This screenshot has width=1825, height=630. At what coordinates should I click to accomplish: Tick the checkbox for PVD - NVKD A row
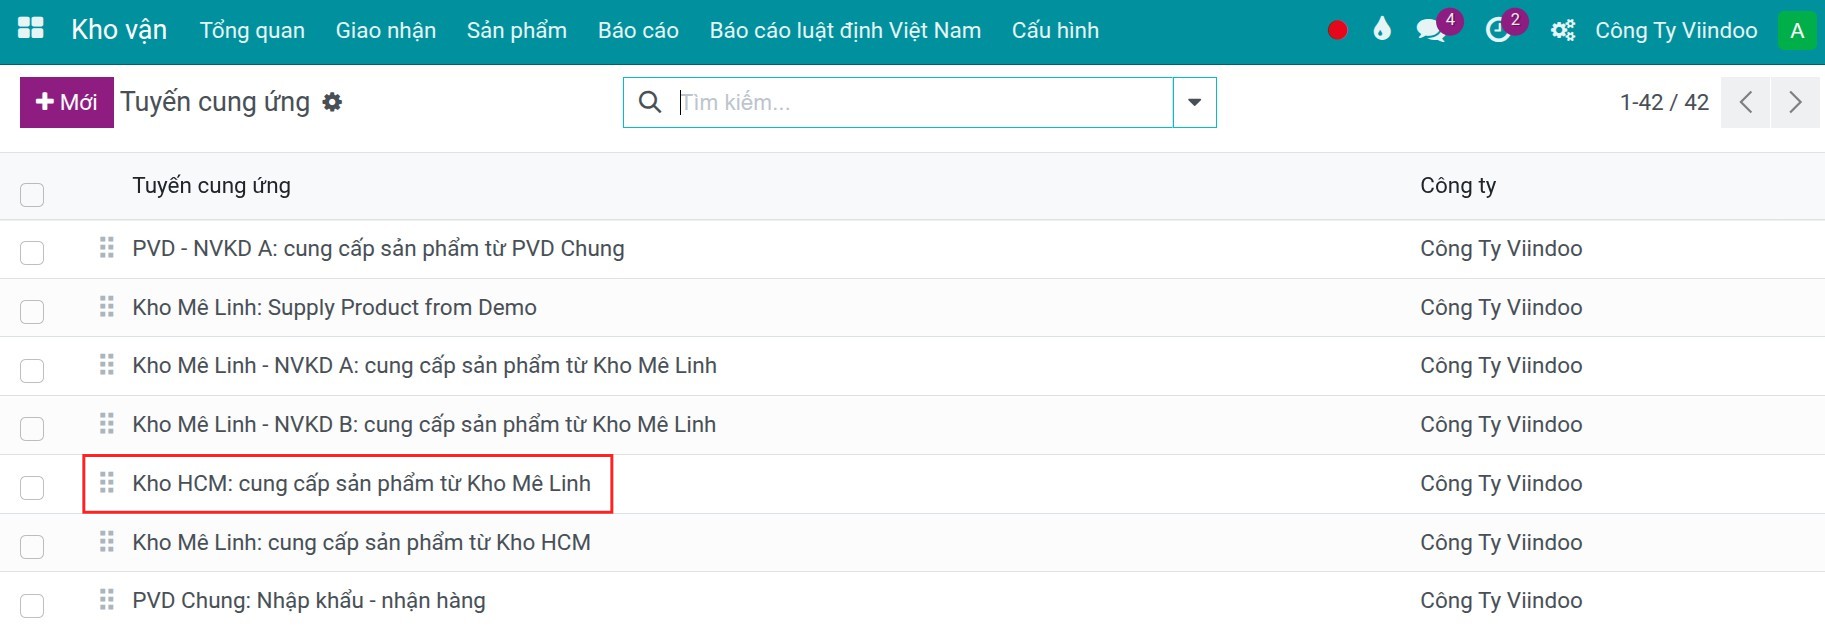(32, 252)
